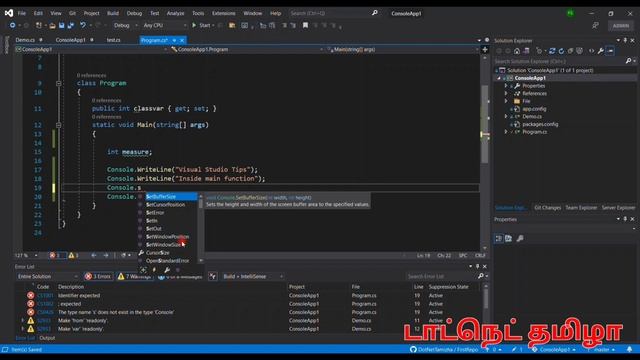Switch to Team Explorer tab
Image resolution: width=640 pixels, height=360 pixels.
(581, 208)
